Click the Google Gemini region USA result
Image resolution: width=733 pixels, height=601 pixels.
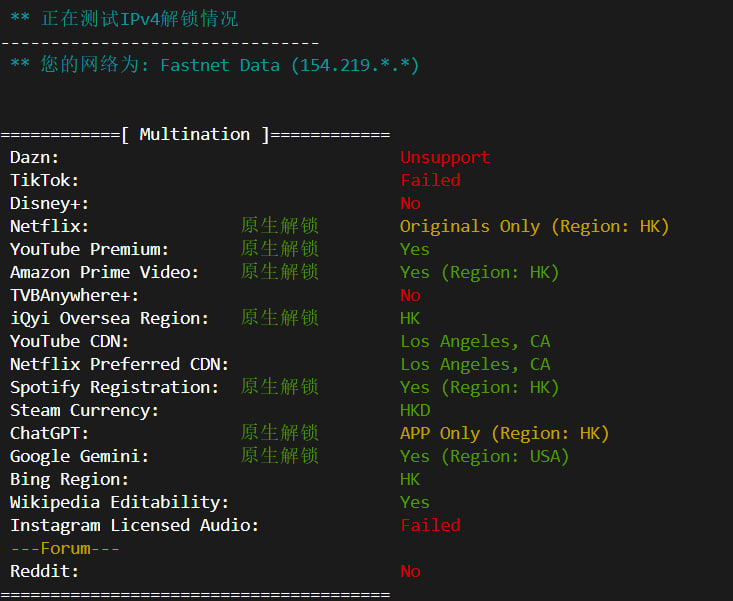point(484,456)
